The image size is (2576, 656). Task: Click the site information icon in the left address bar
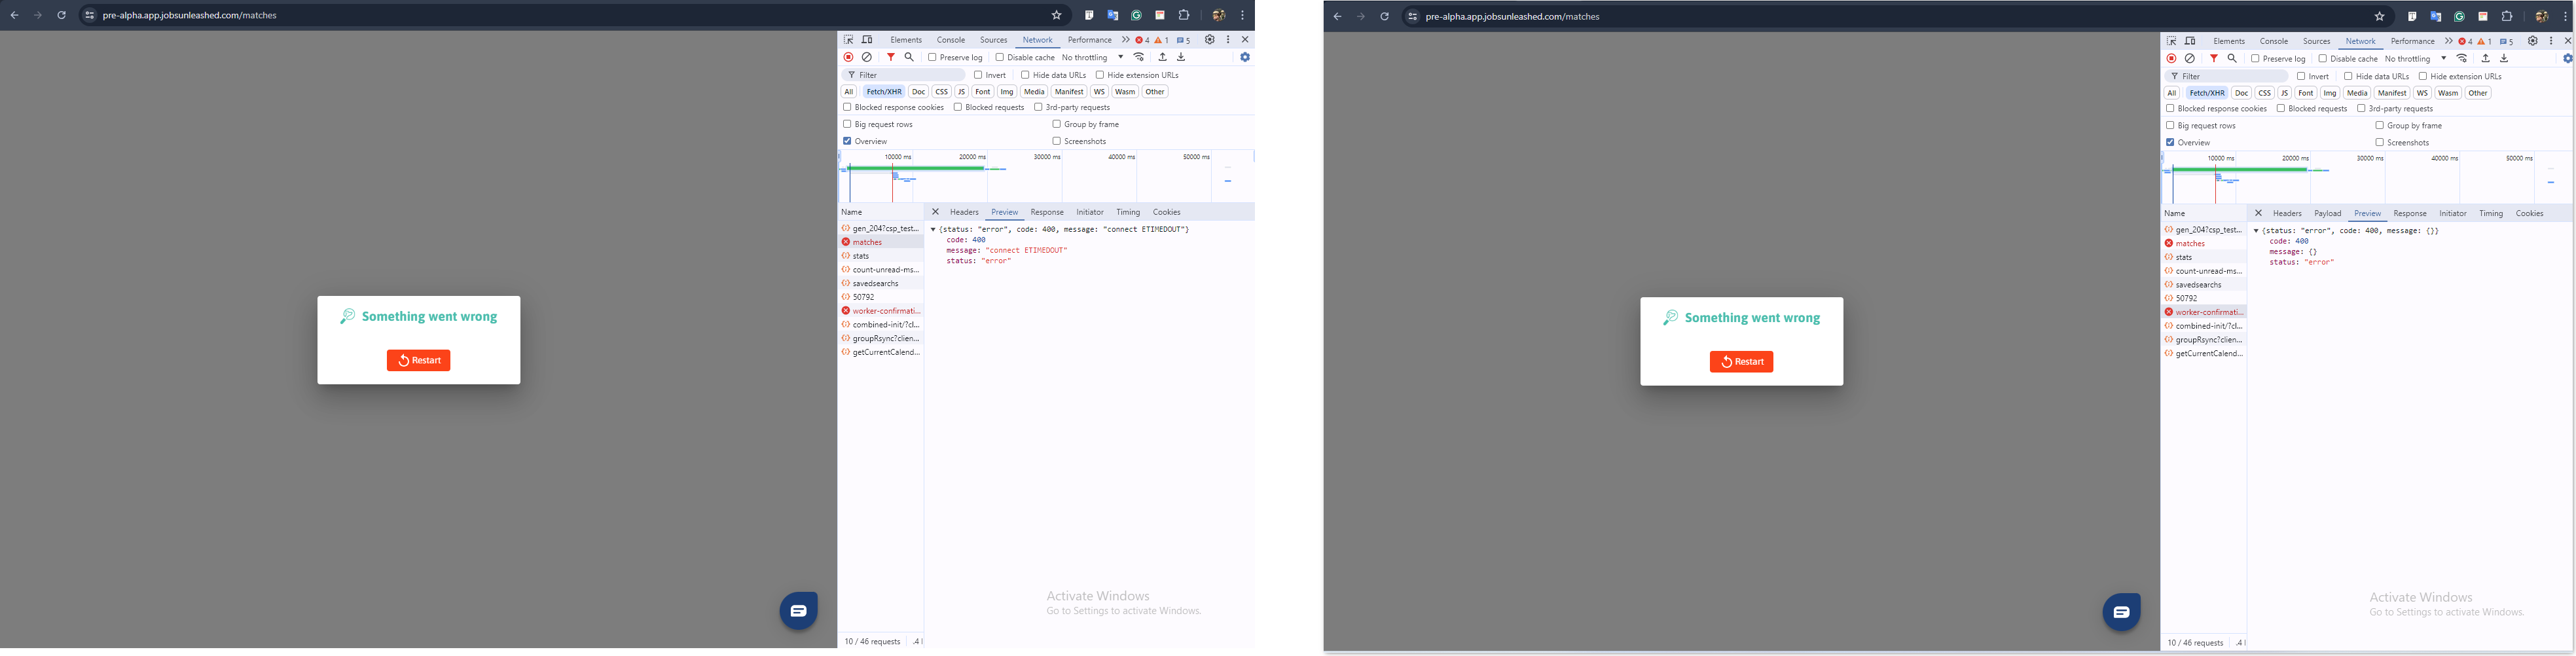coord(89,15)
